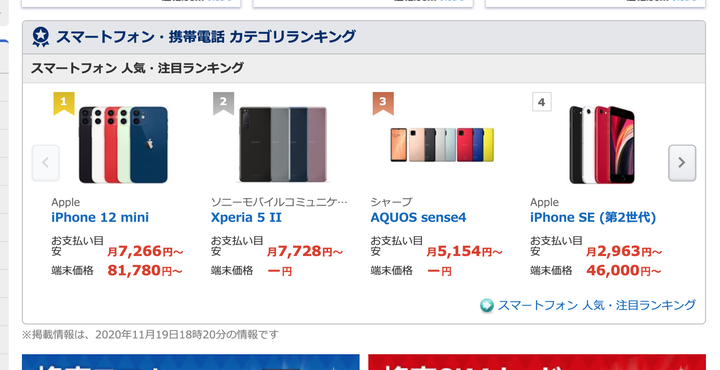Show previous ranking items with left arrow
The width and height of the screenshot is (720, 370).
pos(45,163)
